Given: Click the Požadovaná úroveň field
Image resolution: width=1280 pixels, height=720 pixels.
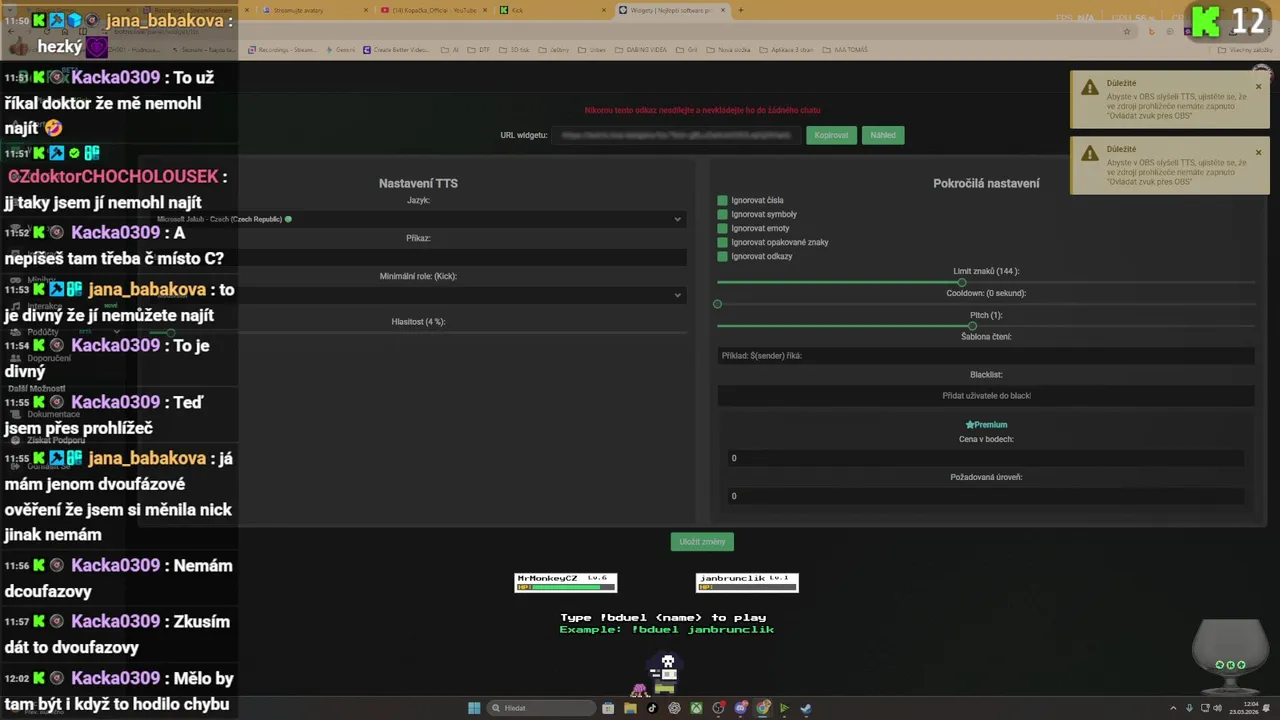Looking at the screenshot, I should tap(986, 496).
